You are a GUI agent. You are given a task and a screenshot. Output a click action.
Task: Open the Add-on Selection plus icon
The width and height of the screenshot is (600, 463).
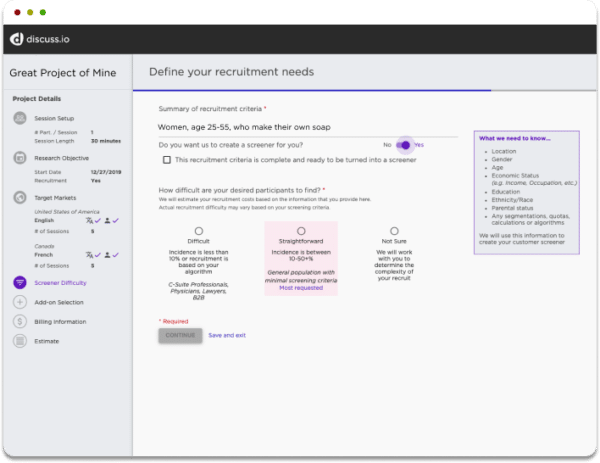pos(20,302)
